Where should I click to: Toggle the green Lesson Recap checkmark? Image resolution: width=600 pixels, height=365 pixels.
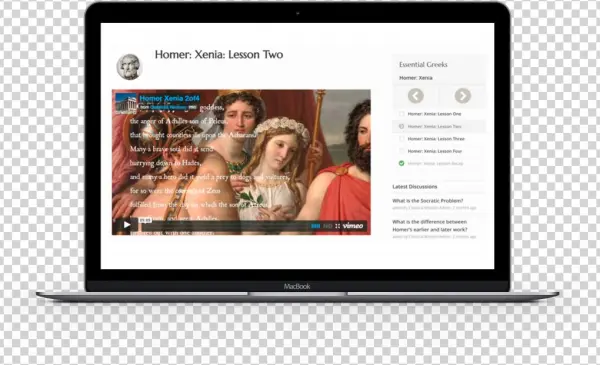[401, 163]
